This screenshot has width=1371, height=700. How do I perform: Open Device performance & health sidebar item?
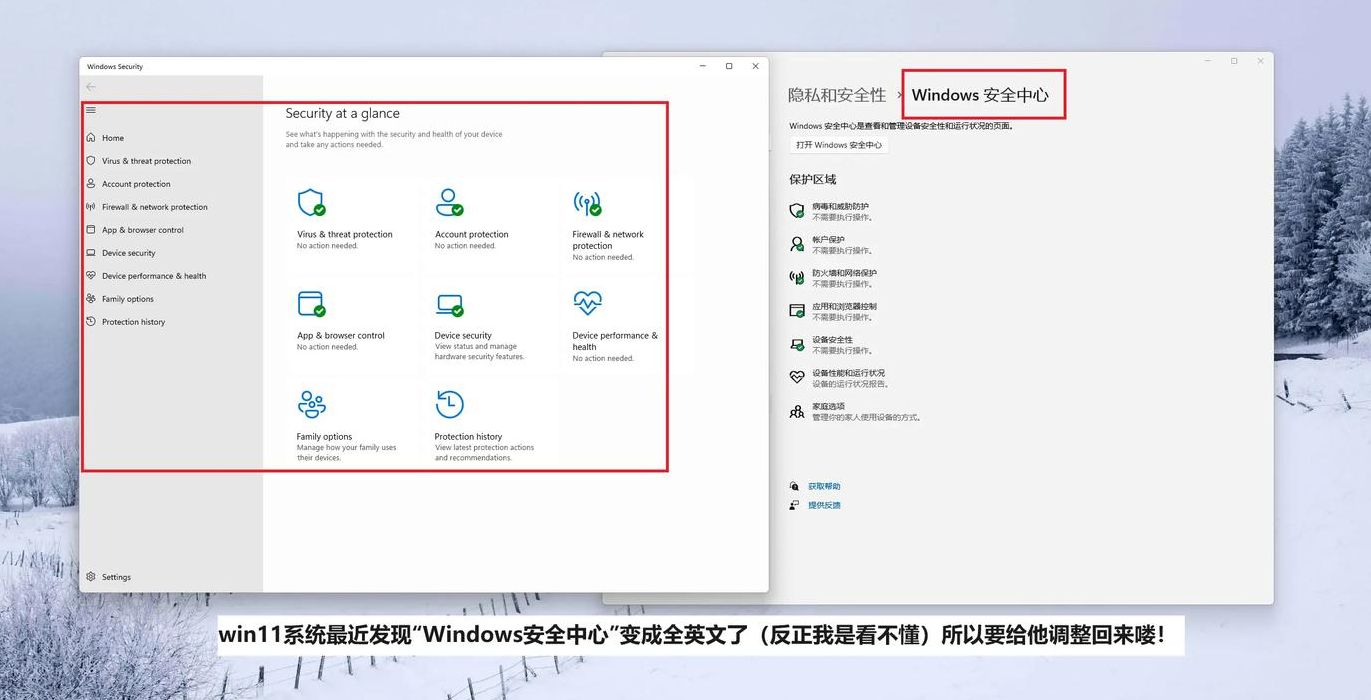point(154,276)
